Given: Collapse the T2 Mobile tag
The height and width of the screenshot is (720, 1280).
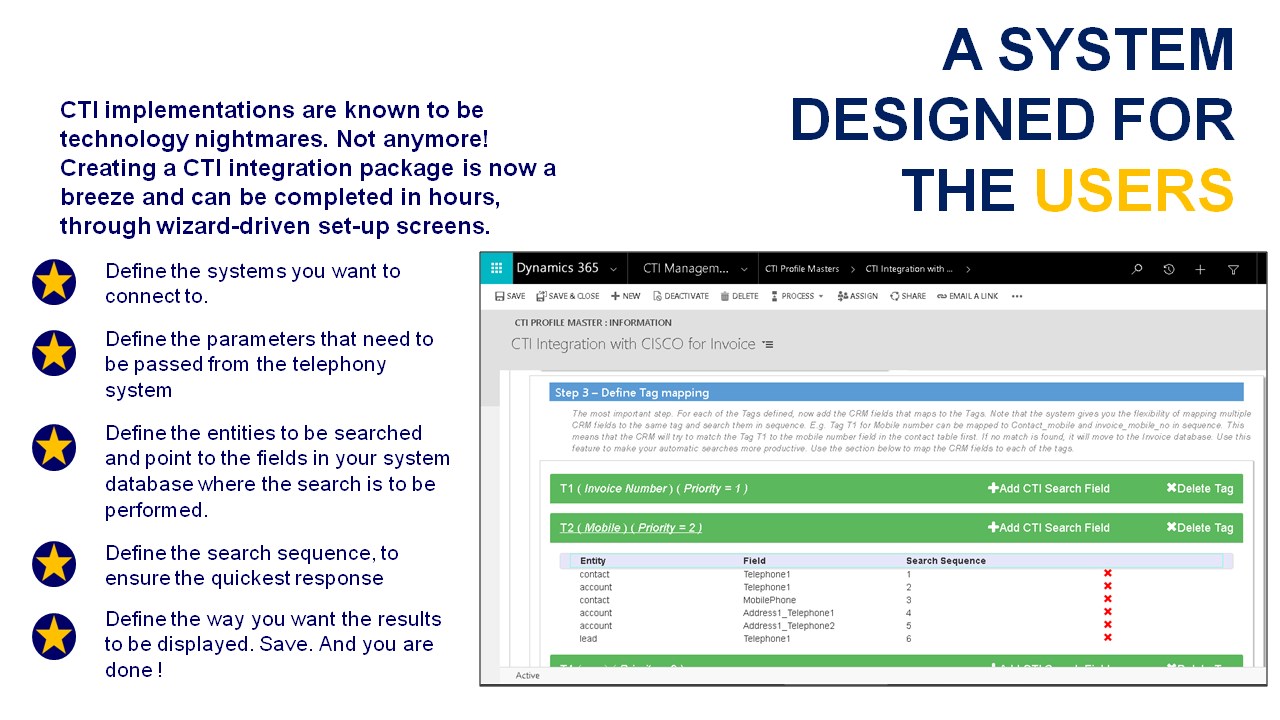Looking at the screenshot, I should [x=630, y=528].
